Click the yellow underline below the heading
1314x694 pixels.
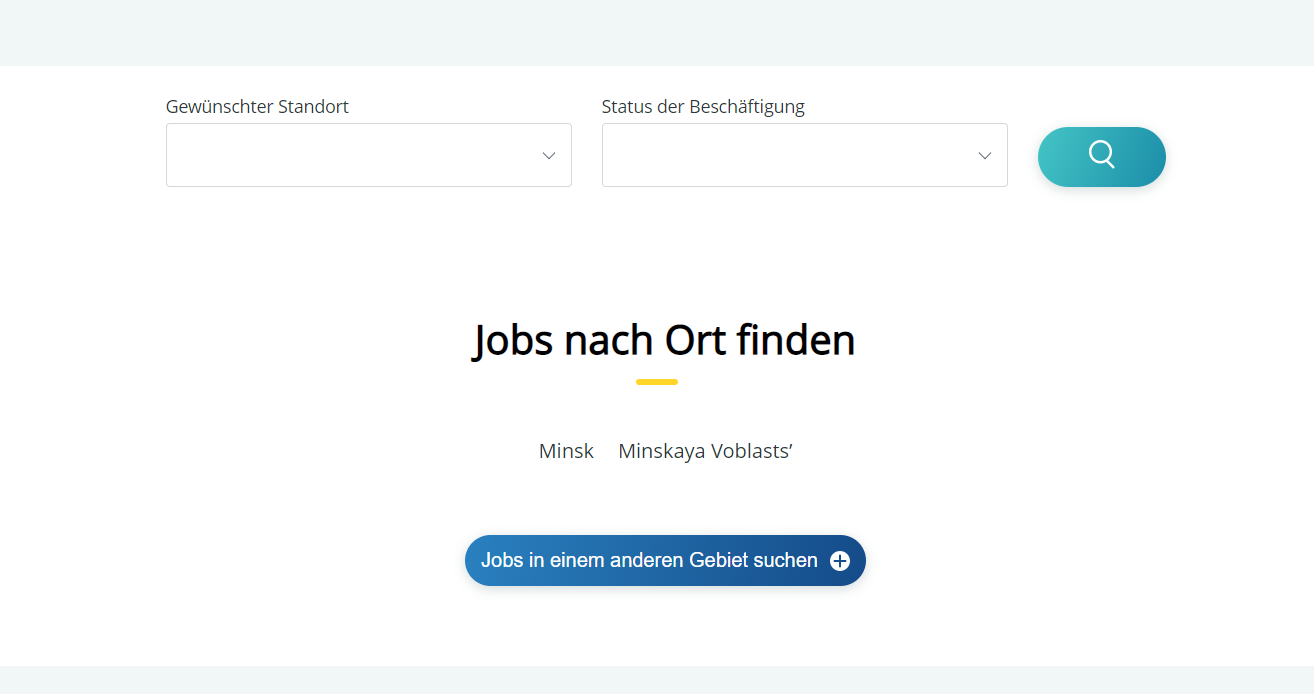pyautogui.click(x=657, y=382)
